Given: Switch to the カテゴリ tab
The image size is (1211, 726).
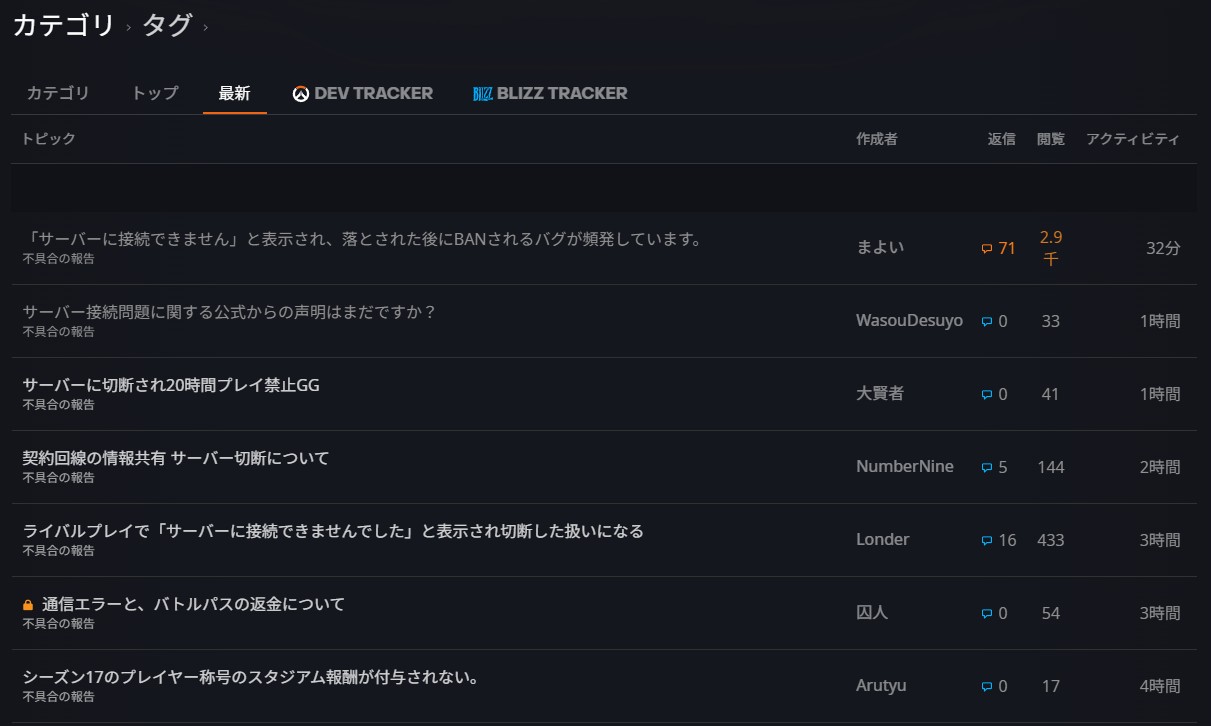Looking at the screenshot, I should [x=58, y=93].
